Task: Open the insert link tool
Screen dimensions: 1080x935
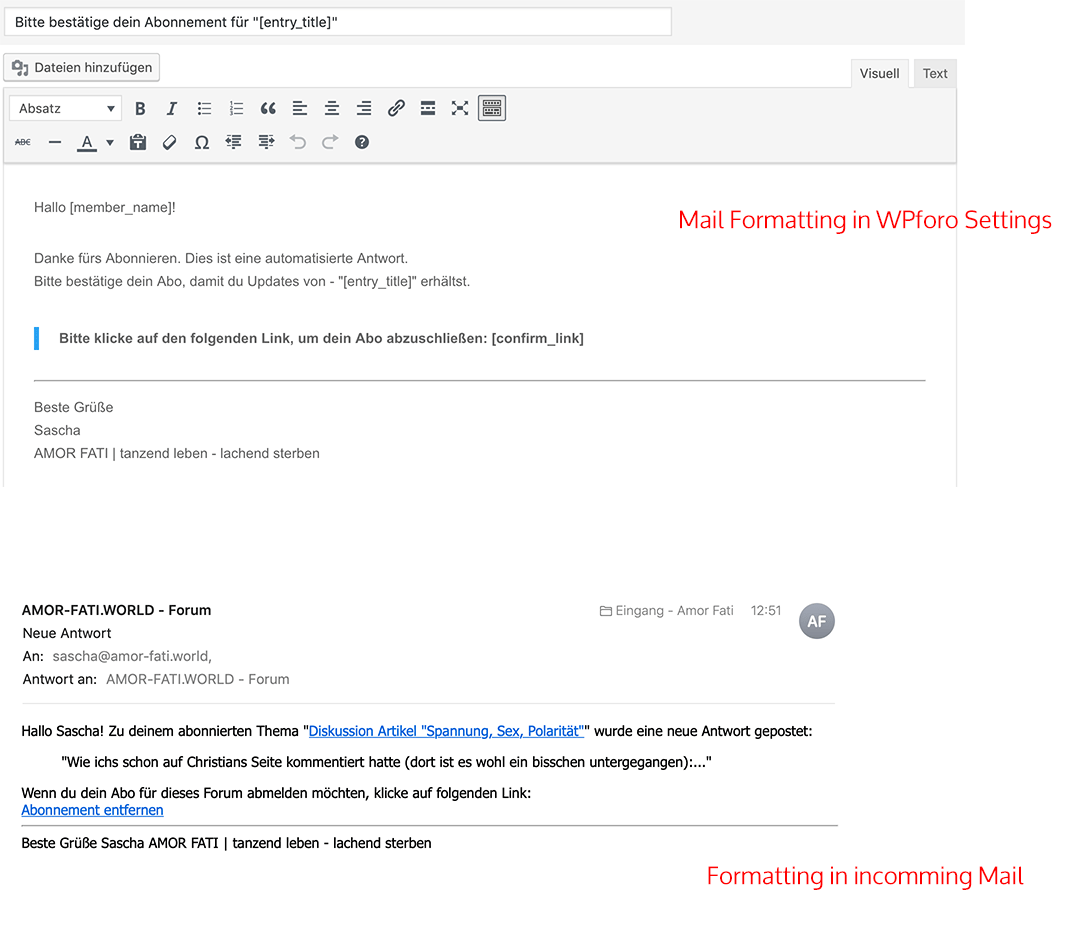Action: click(396, 108)
